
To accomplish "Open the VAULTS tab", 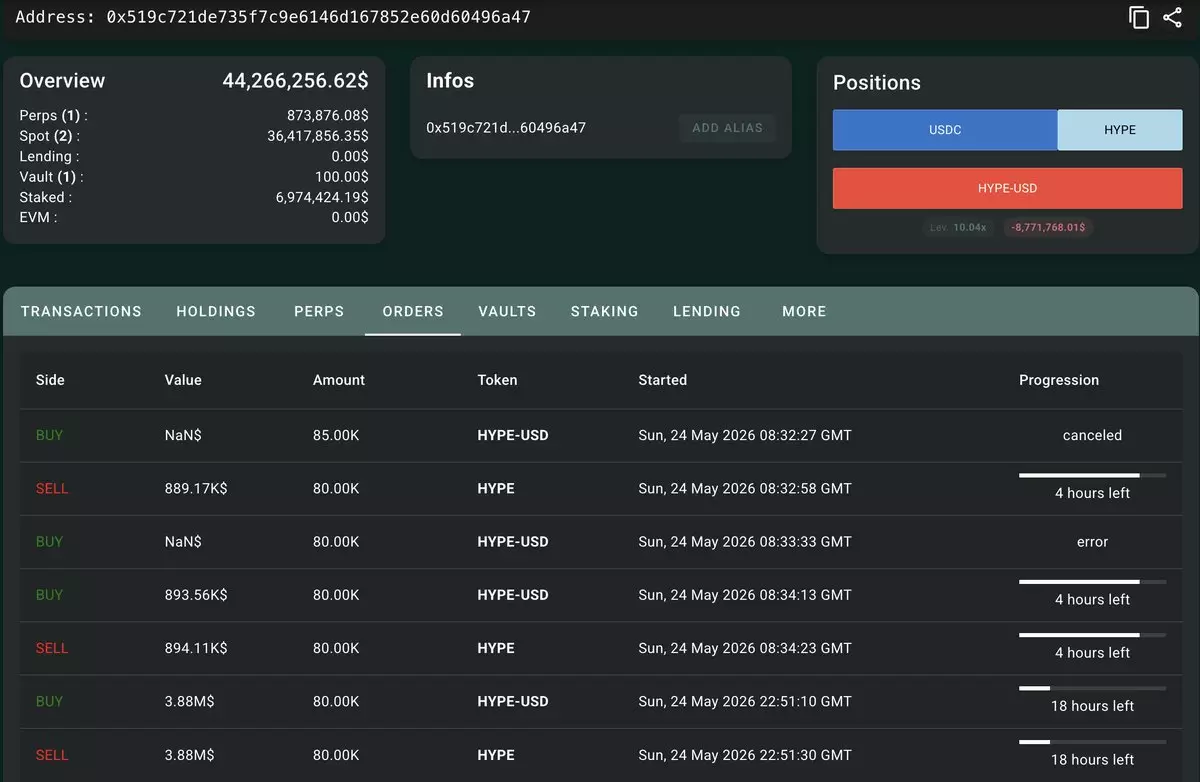I will click(507, 311).
